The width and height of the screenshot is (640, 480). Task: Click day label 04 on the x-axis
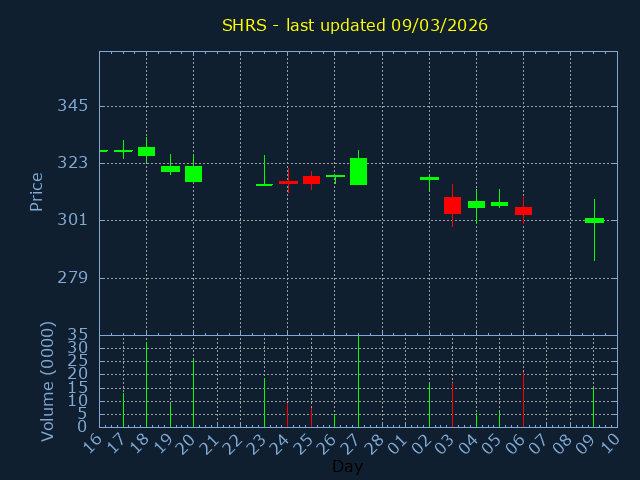click(469, 444)
